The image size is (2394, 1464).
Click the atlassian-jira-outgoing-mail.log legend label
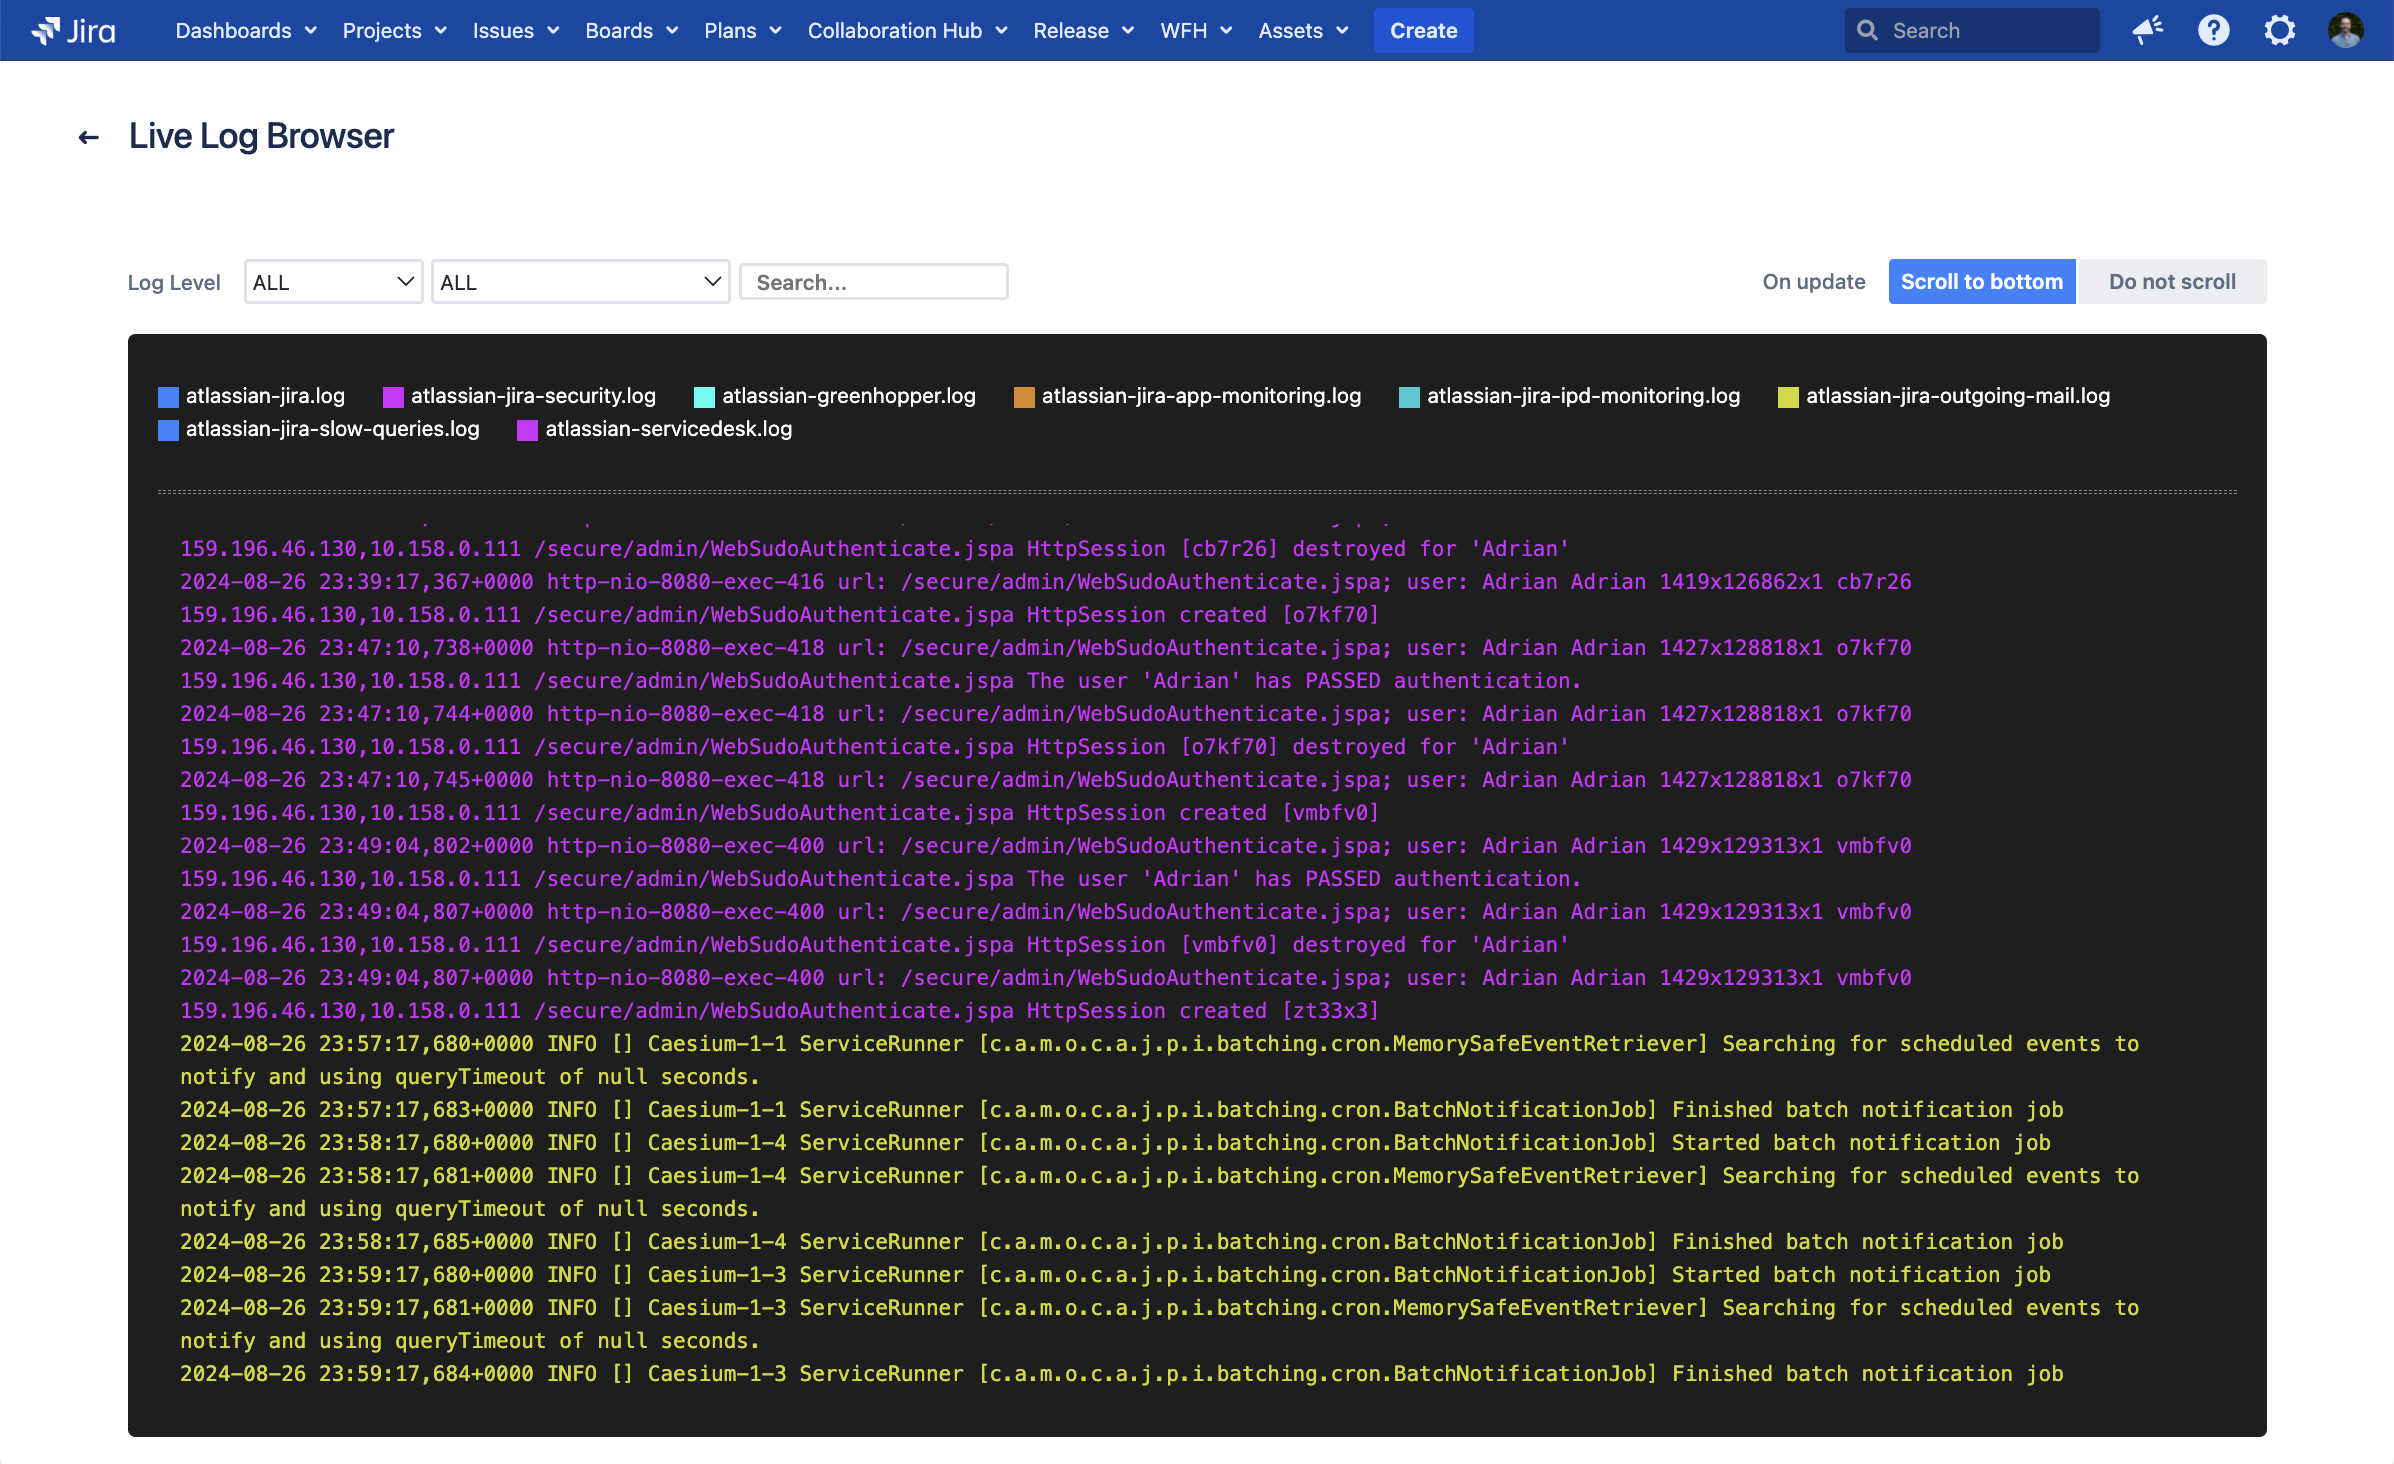tap(1958, 396)
